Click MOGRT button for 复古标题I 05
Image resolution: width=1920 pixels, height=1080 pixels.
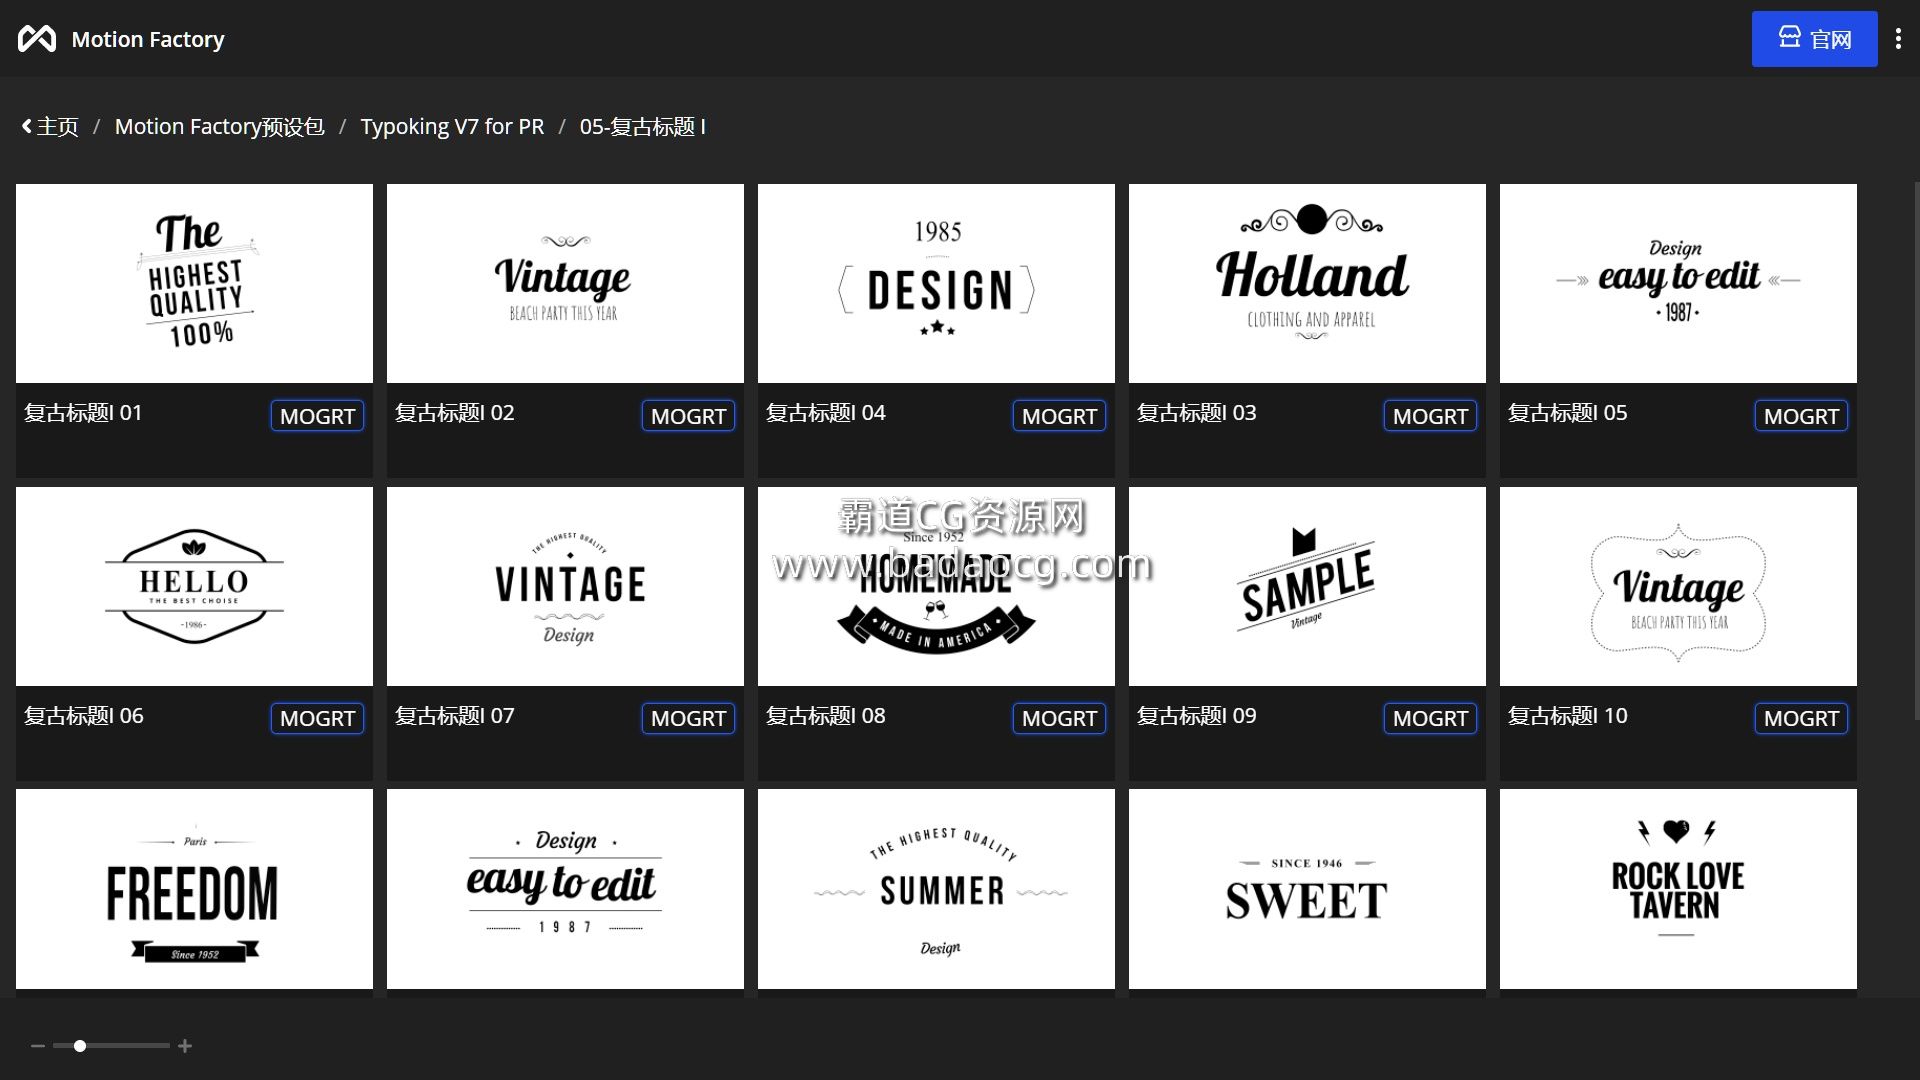(1801, 416)
